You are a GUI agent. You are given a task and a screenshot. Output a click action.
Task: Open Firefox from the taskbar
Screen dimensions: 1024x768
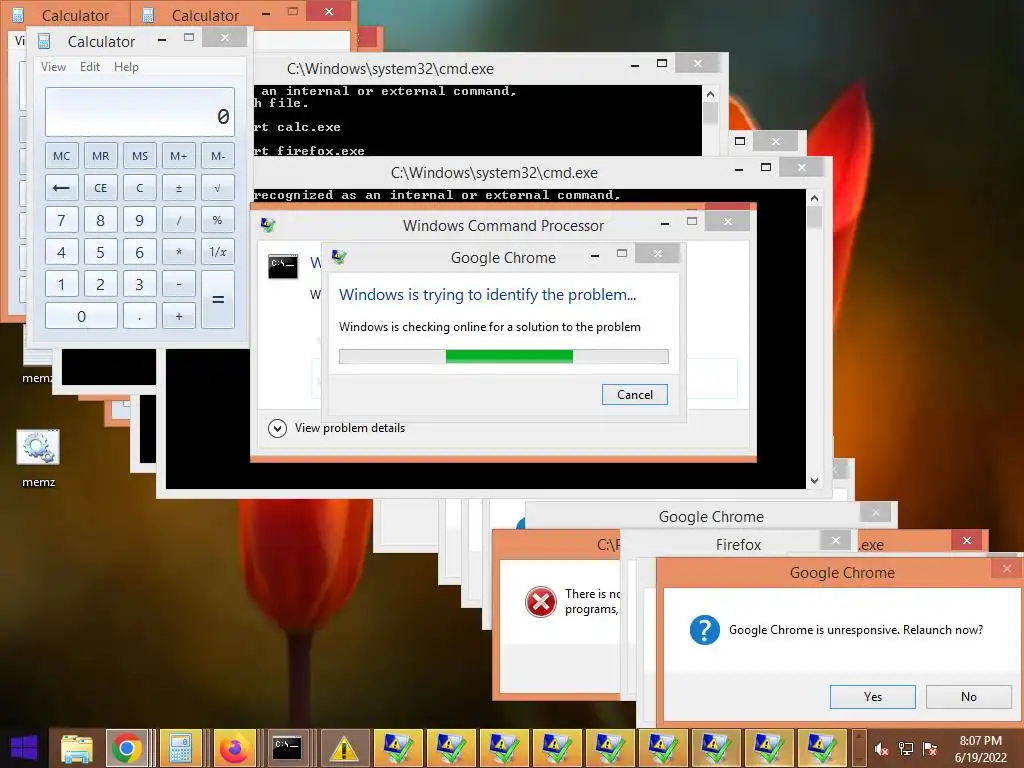tap(234, 748)
